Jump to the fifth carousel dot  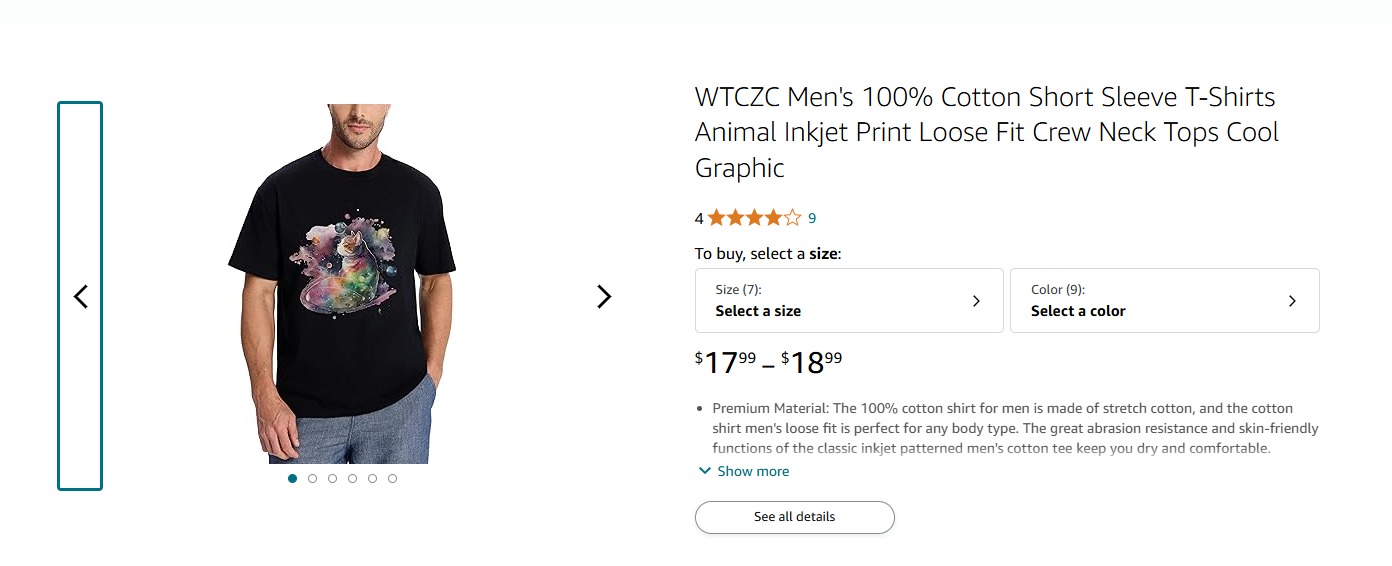click(372, 479)
